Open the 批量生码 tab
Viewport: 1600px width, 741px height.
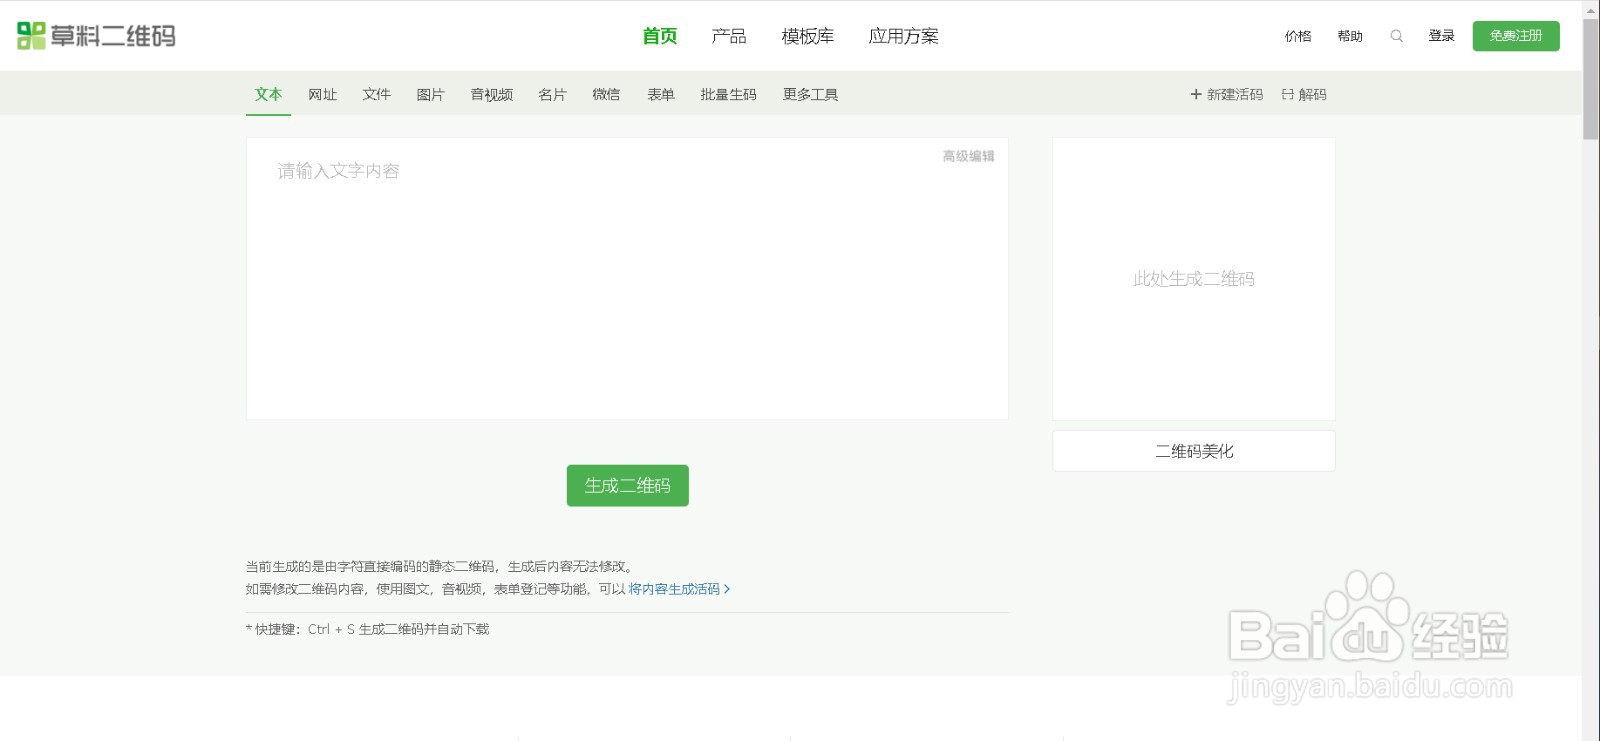[728, 94]
